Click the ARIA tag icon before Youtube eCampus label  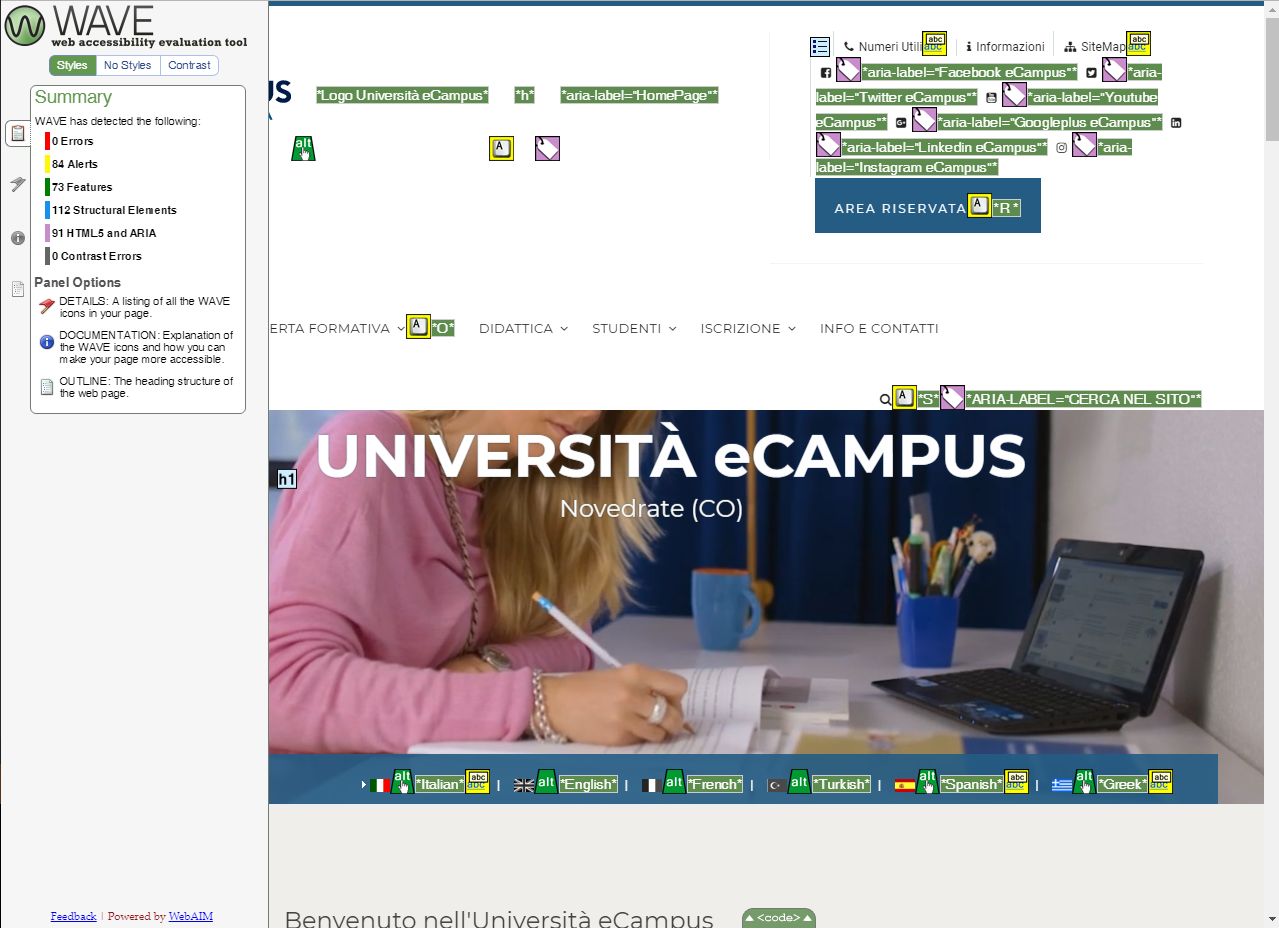(1014, 95)
